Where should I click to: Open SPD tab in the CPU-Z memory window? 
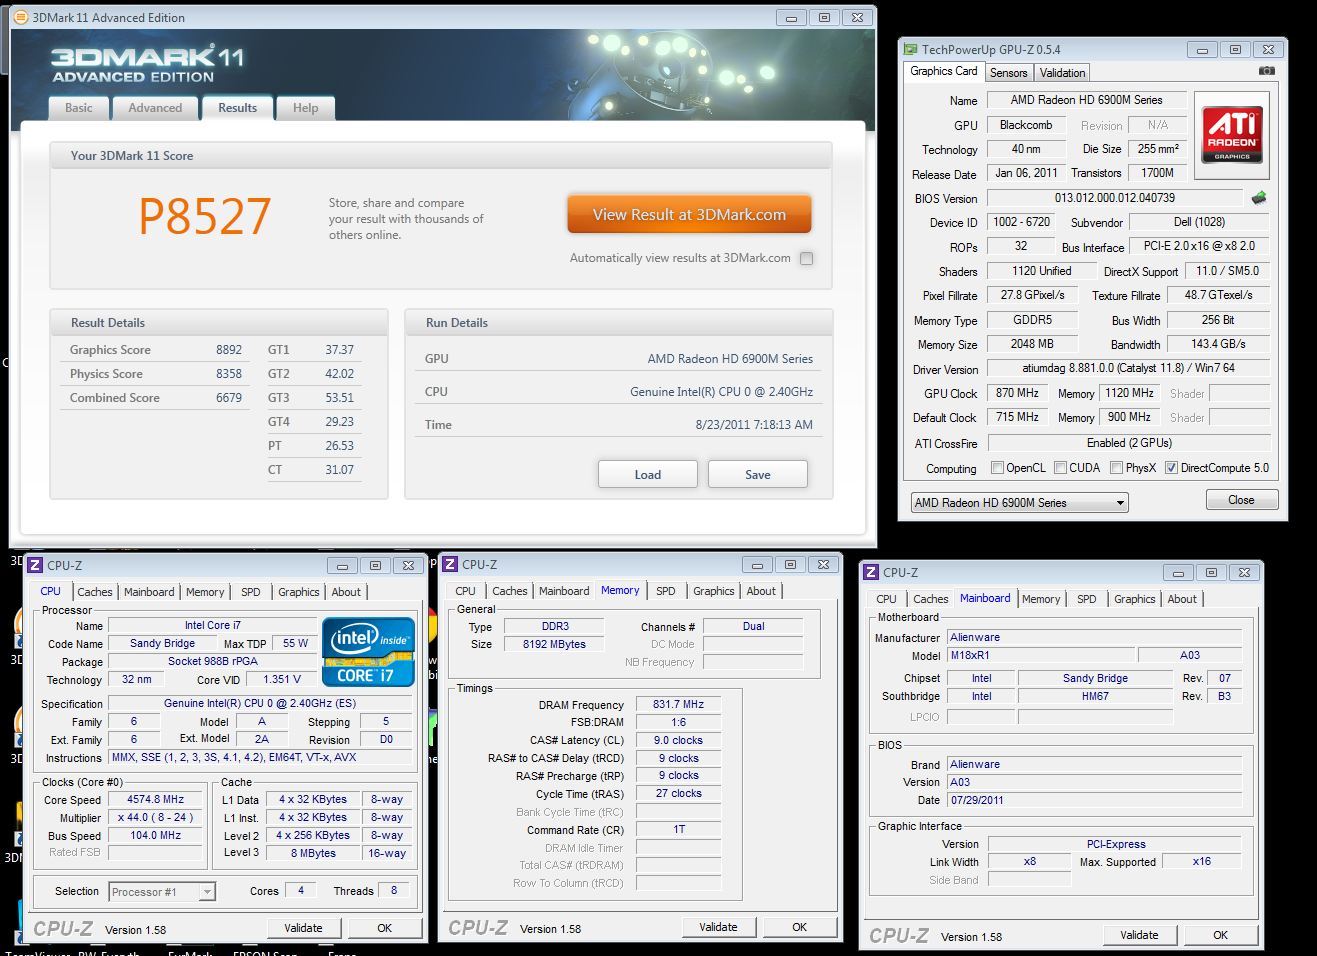(x=666, y=591)
